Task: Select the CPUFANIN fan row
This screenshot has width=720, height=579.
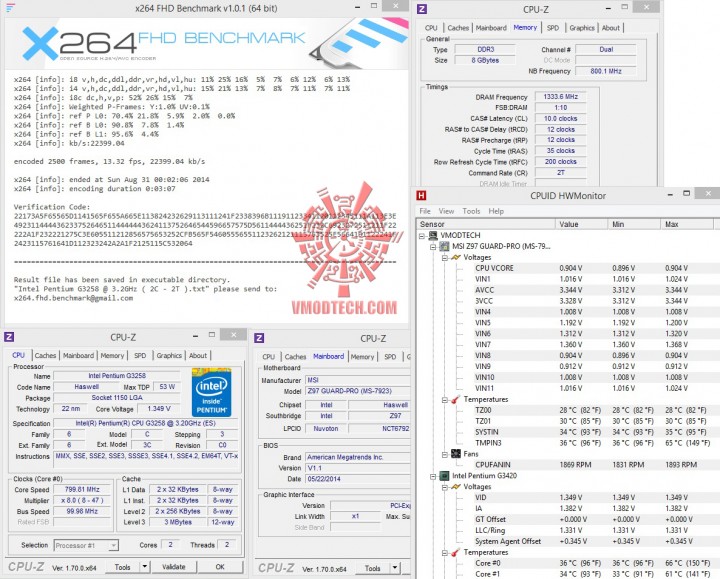Action: tap(595, 465)
